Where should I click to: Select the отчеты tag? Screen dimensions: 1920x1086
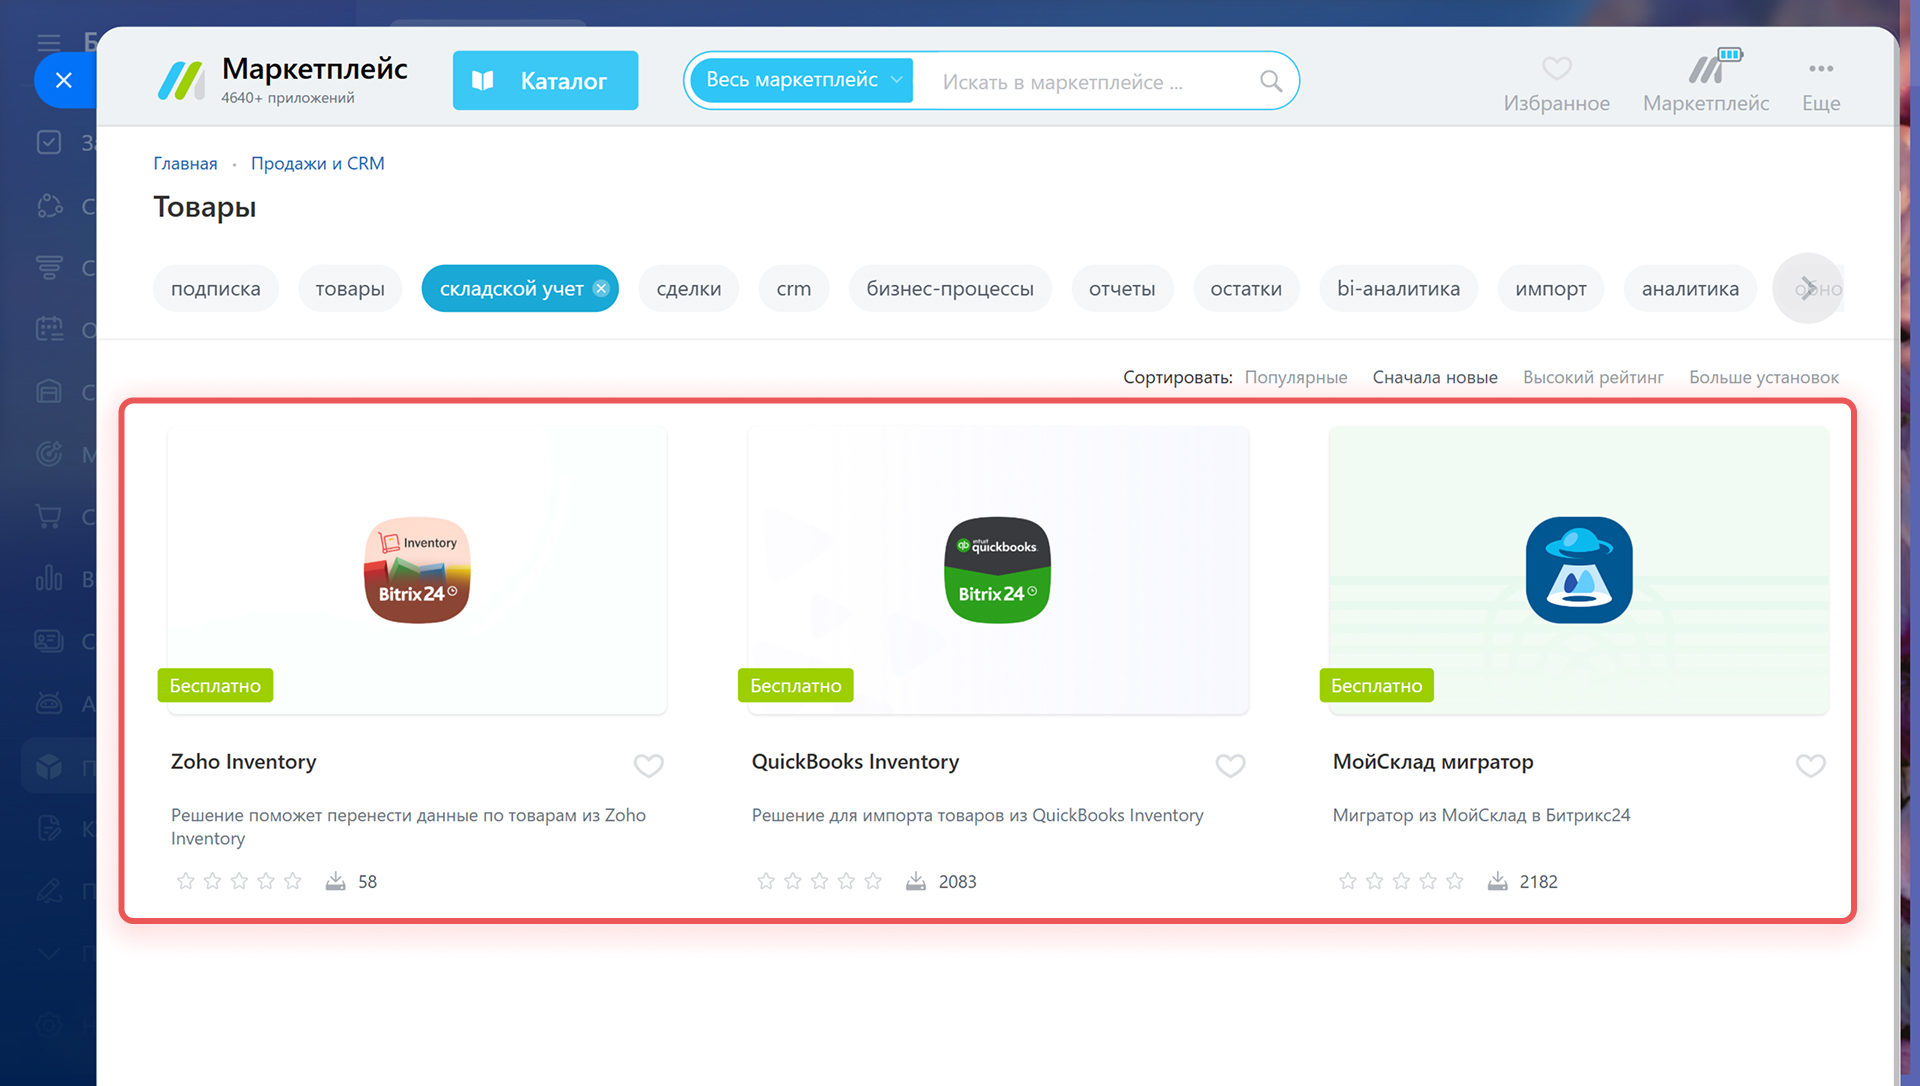point(1122,288)
